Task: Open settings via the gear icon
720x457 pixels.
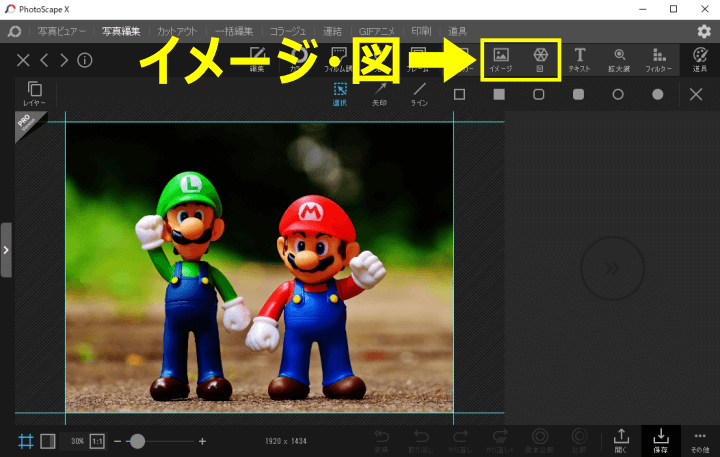Action: coord(704,31)
